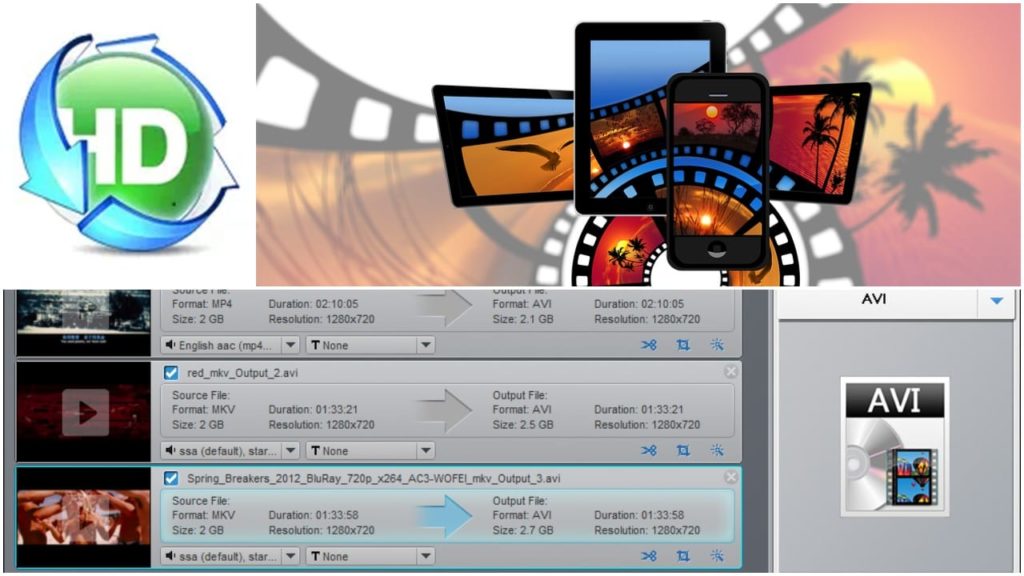This screenshot has width=1024, height=576.
Task: Click Duration: 01:33:21 in source file info
Action: pyautogui.click(x=313, y=409)
